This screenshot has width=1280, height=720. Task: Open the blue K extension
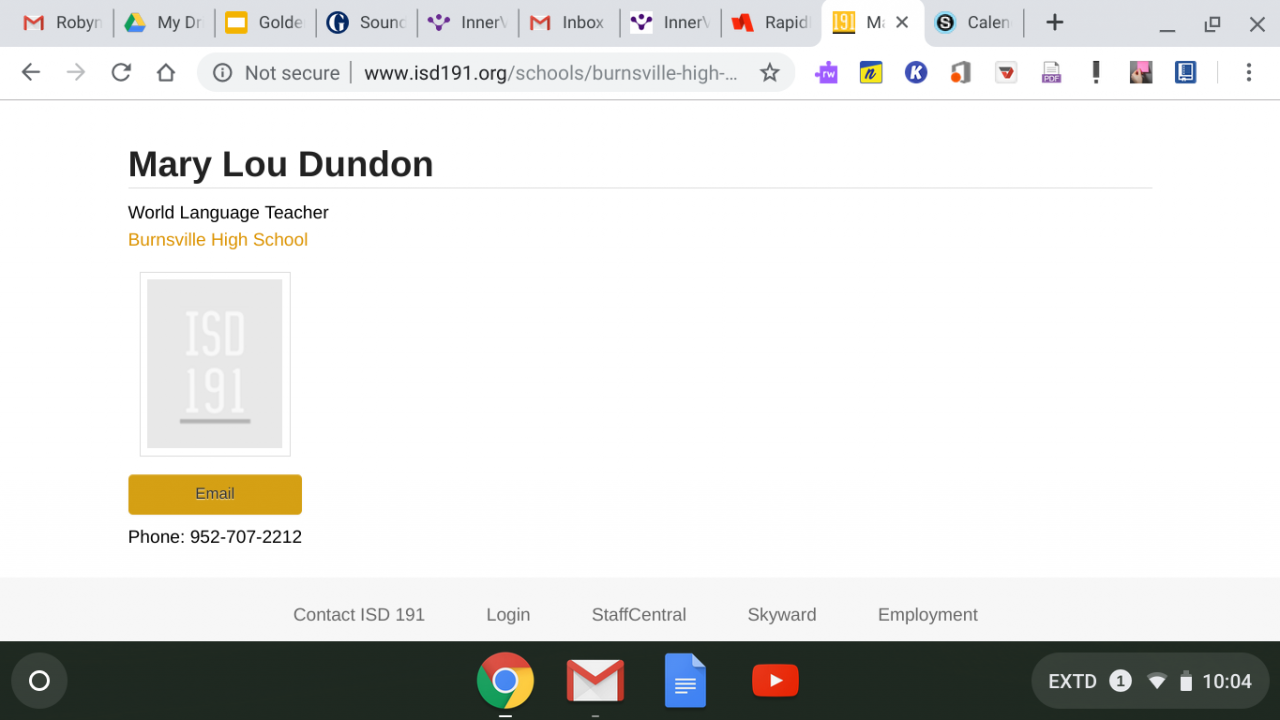[916, 72]
